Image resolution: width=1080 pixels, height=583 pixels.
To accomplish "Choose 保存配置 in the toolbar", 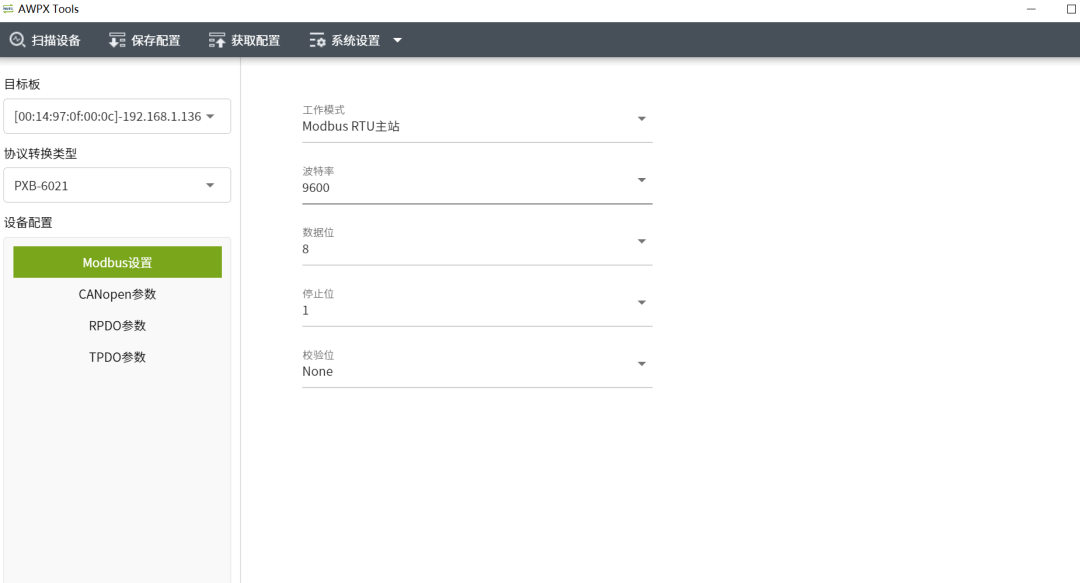I will [145, 40].
